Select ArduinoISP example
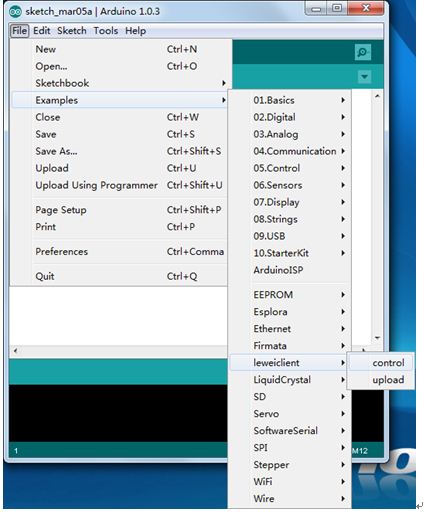This screenshot has height=512, width=430. point(290,270)
